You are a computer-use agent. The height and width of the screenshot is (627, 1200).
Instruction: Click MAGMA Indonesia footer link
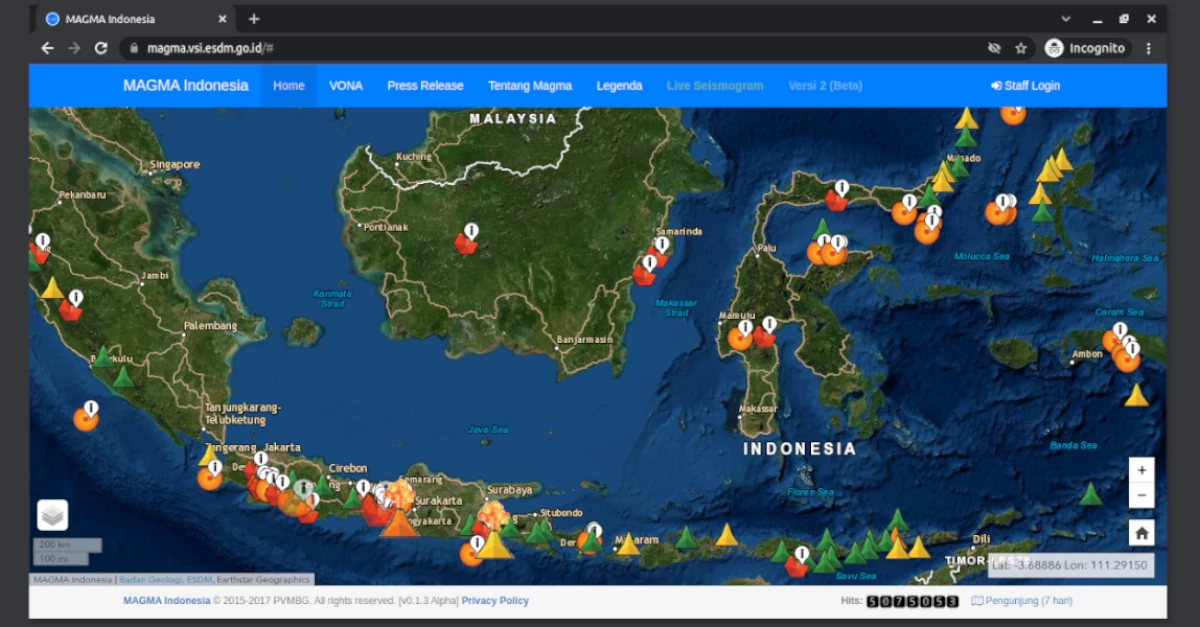coord(167,601)
